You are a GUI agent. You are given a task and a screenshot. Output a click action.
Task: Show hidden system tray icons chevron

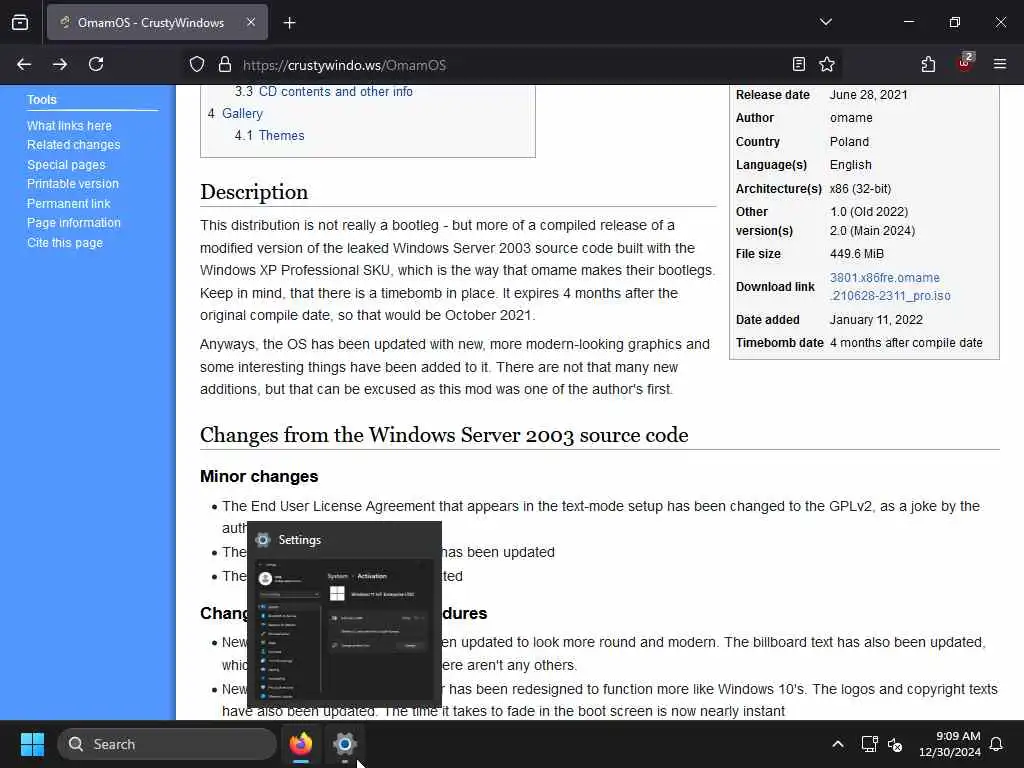point(837,744)
